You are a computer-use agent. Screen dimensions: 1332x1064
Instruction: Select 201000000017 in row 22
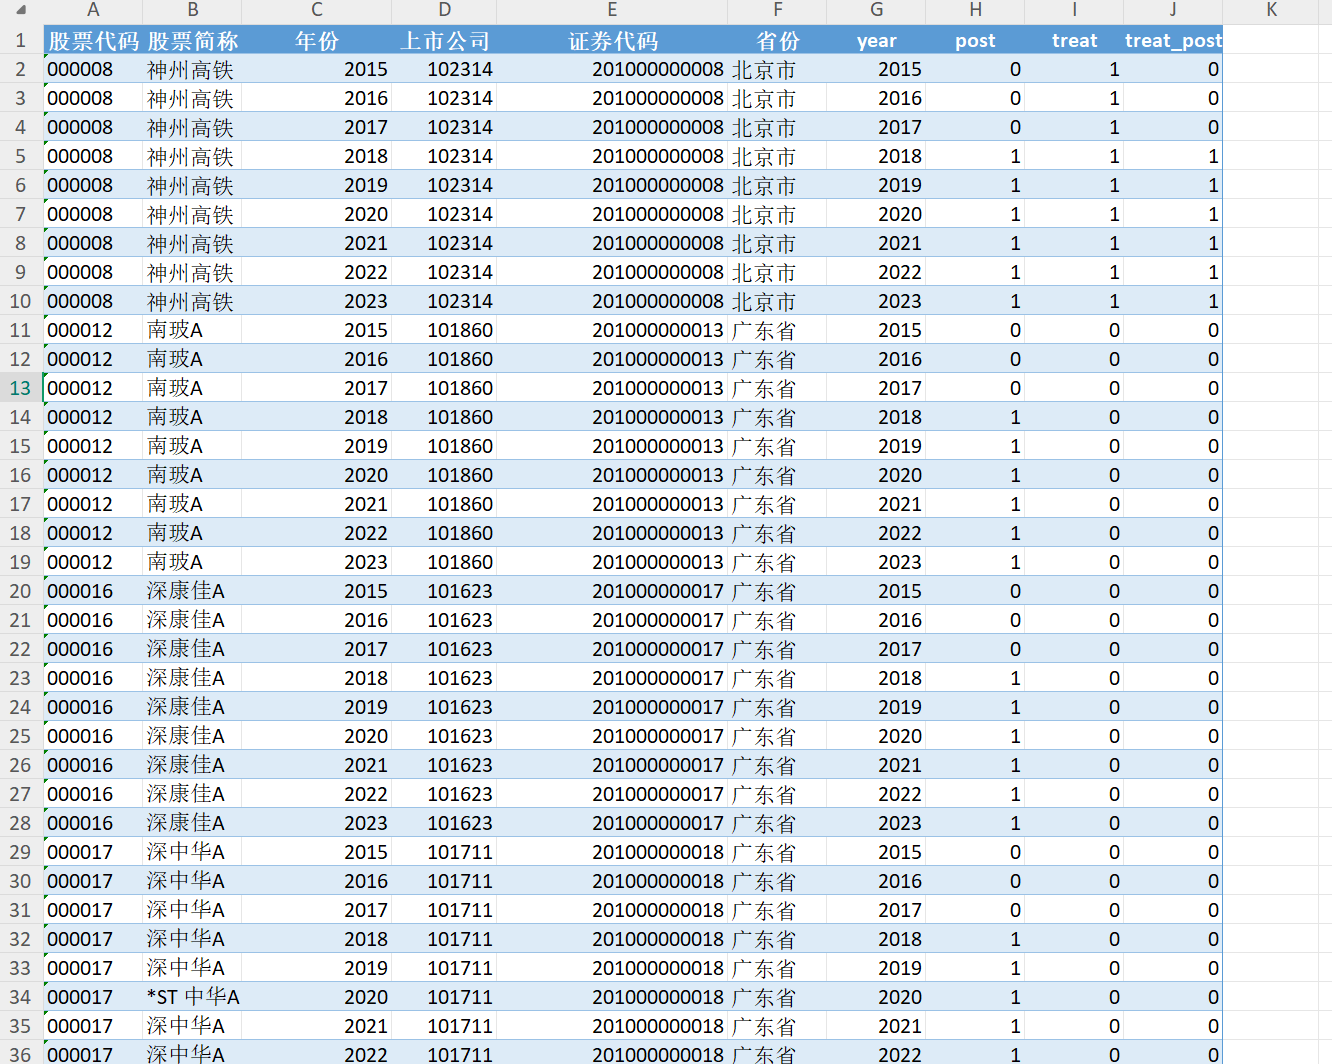pyautogui.click(x=612, y=649)
